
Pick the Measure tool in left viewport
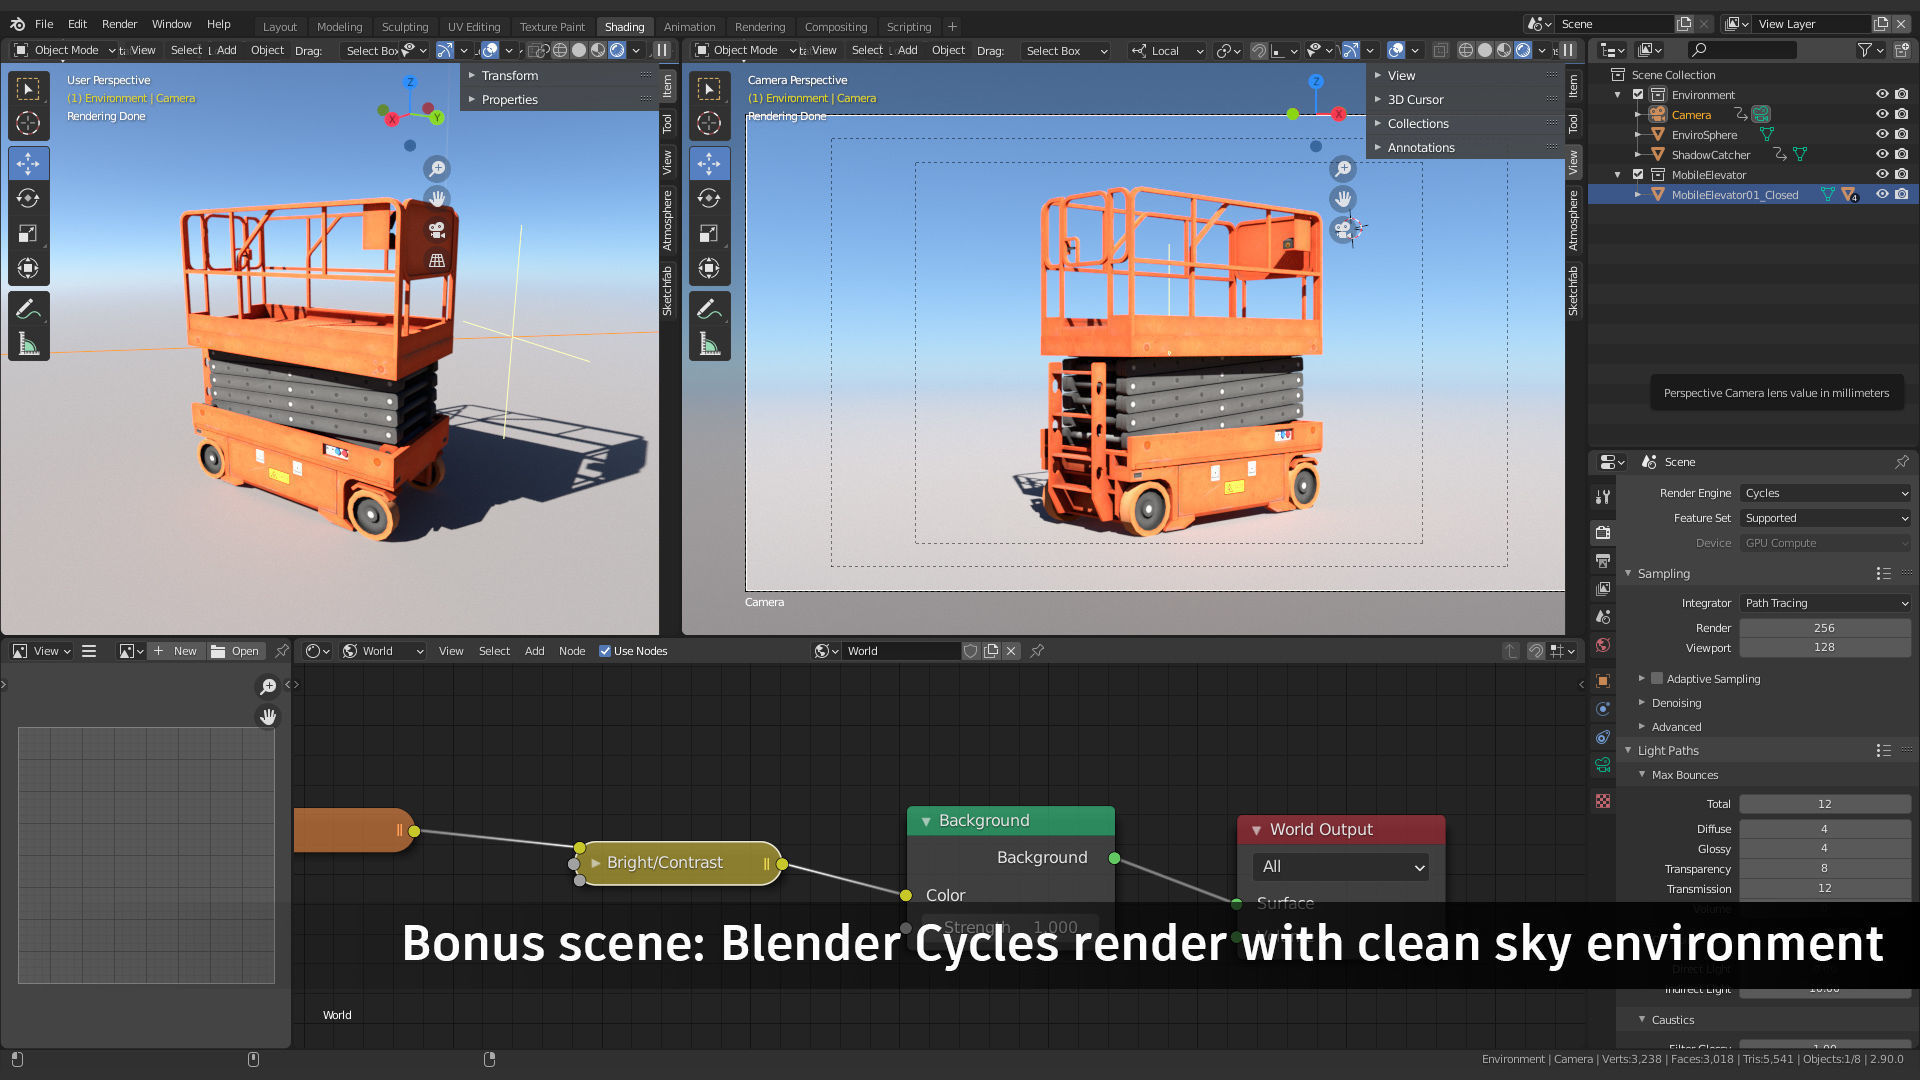coord(28,345)
